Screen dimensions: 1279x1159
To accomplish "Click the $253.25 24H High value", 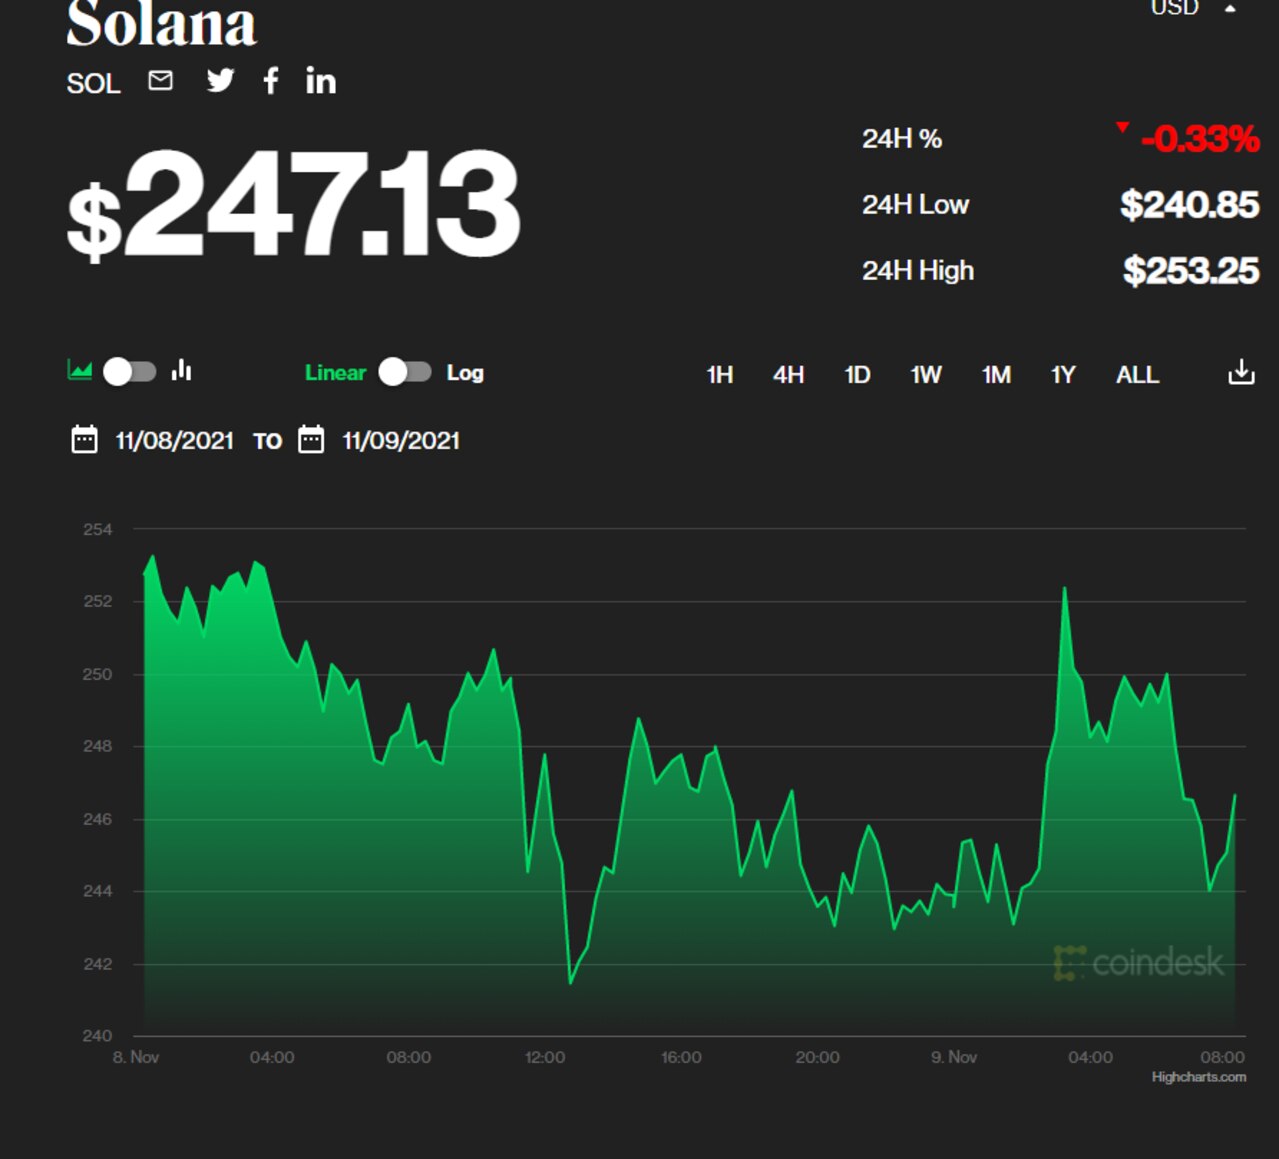I will click(x=1191, y=270).
